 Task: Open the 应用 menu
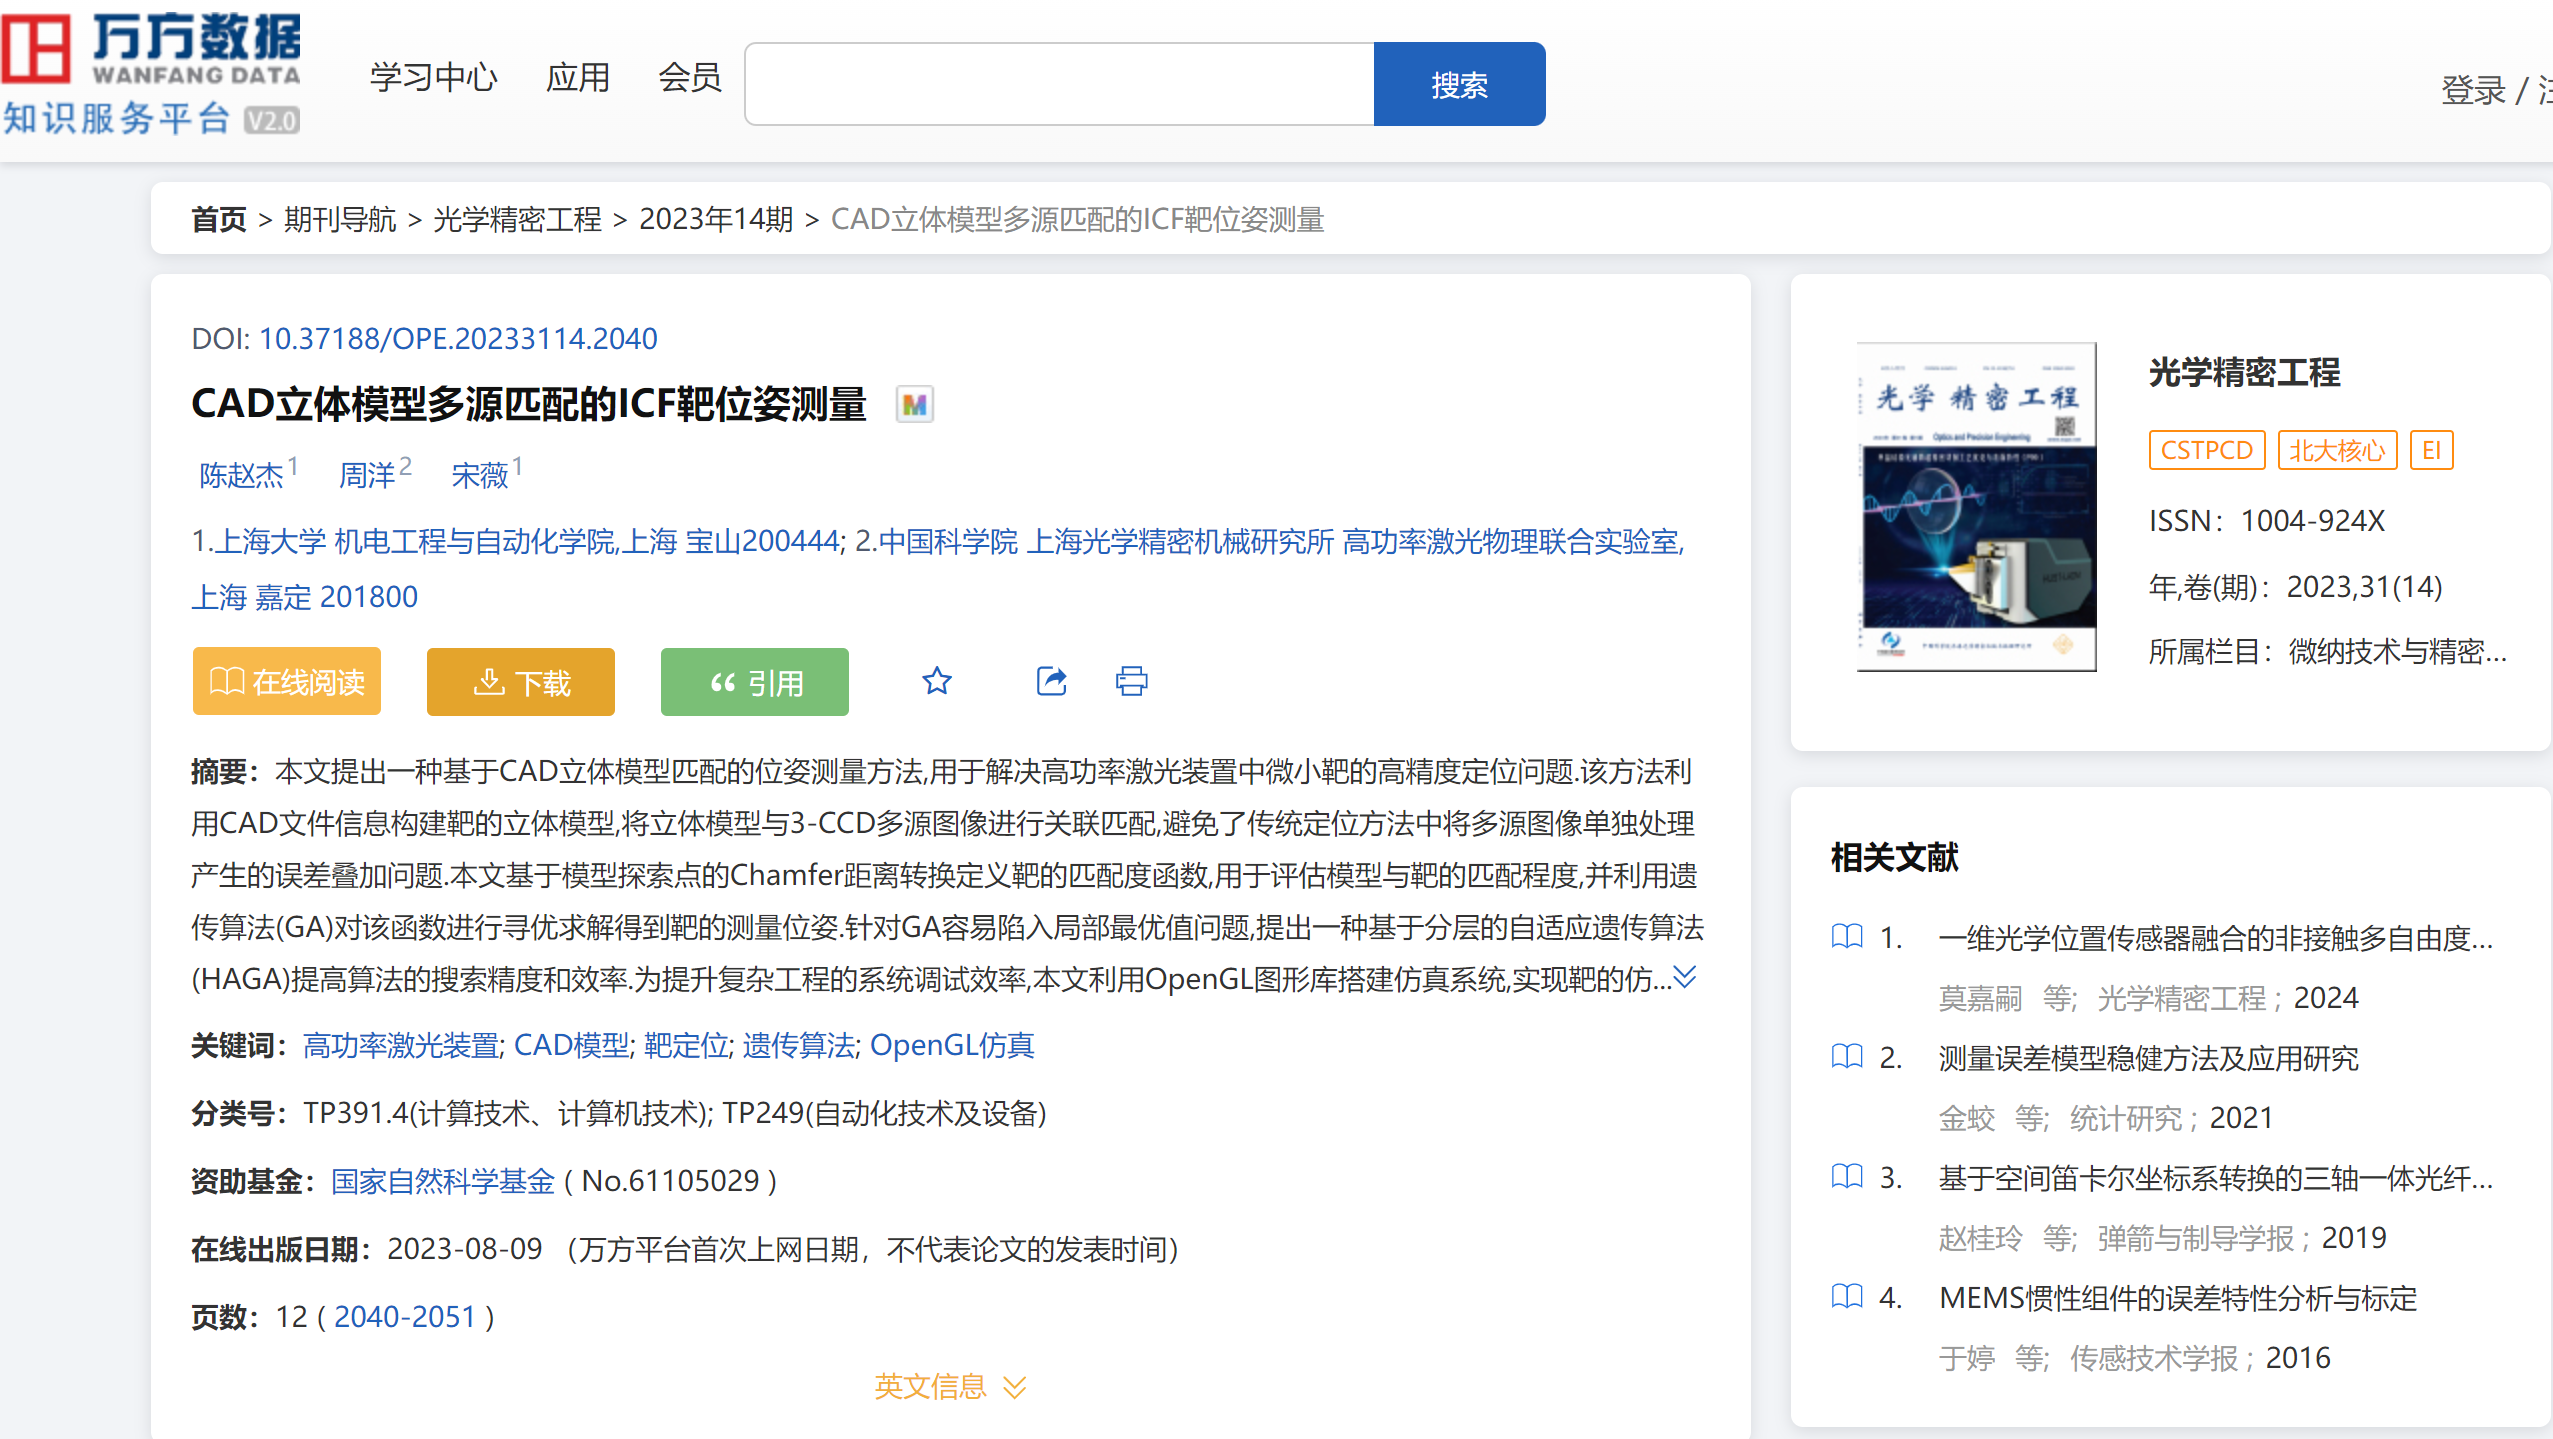click(x=577, y=78)
